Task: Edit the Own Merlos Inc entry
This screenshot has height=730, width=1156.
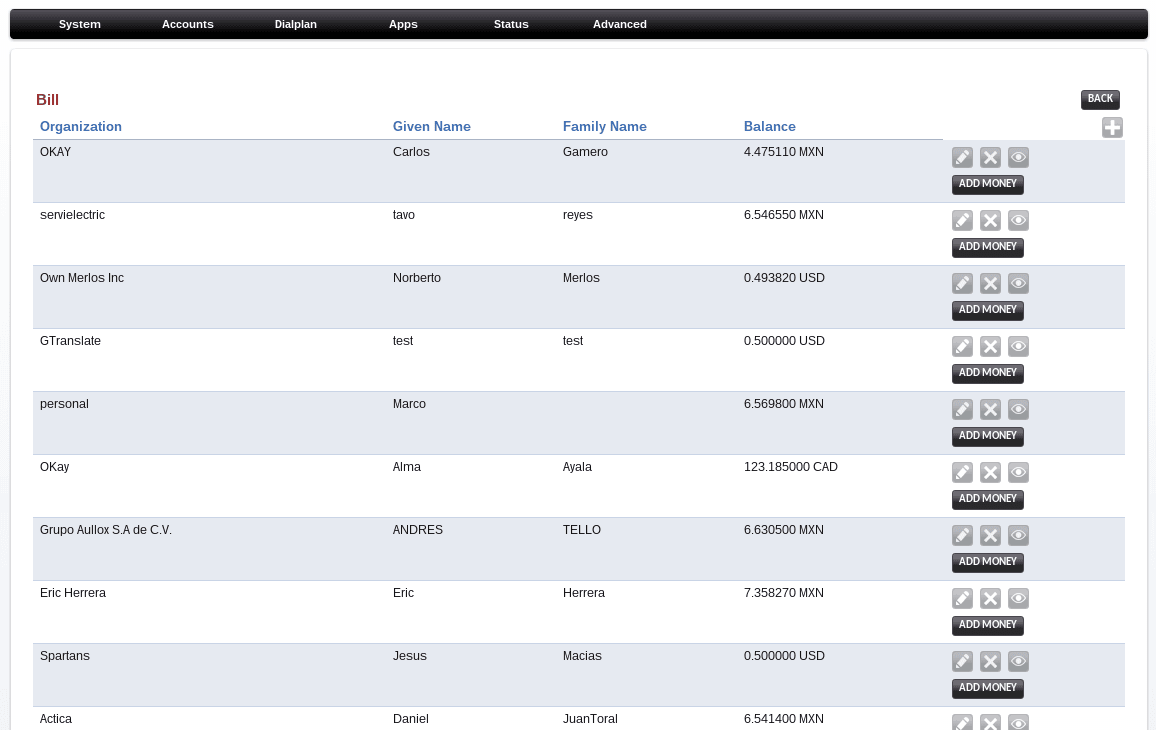Action: click(962, 284)
